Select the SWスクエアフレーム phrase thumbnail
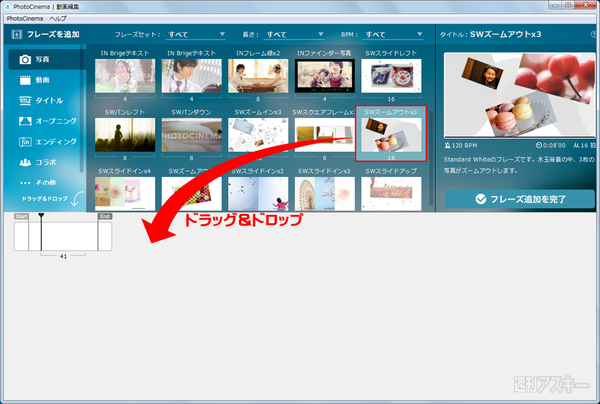Image resolution: width=600 pixels, height=404 pixels. [325, 135]
